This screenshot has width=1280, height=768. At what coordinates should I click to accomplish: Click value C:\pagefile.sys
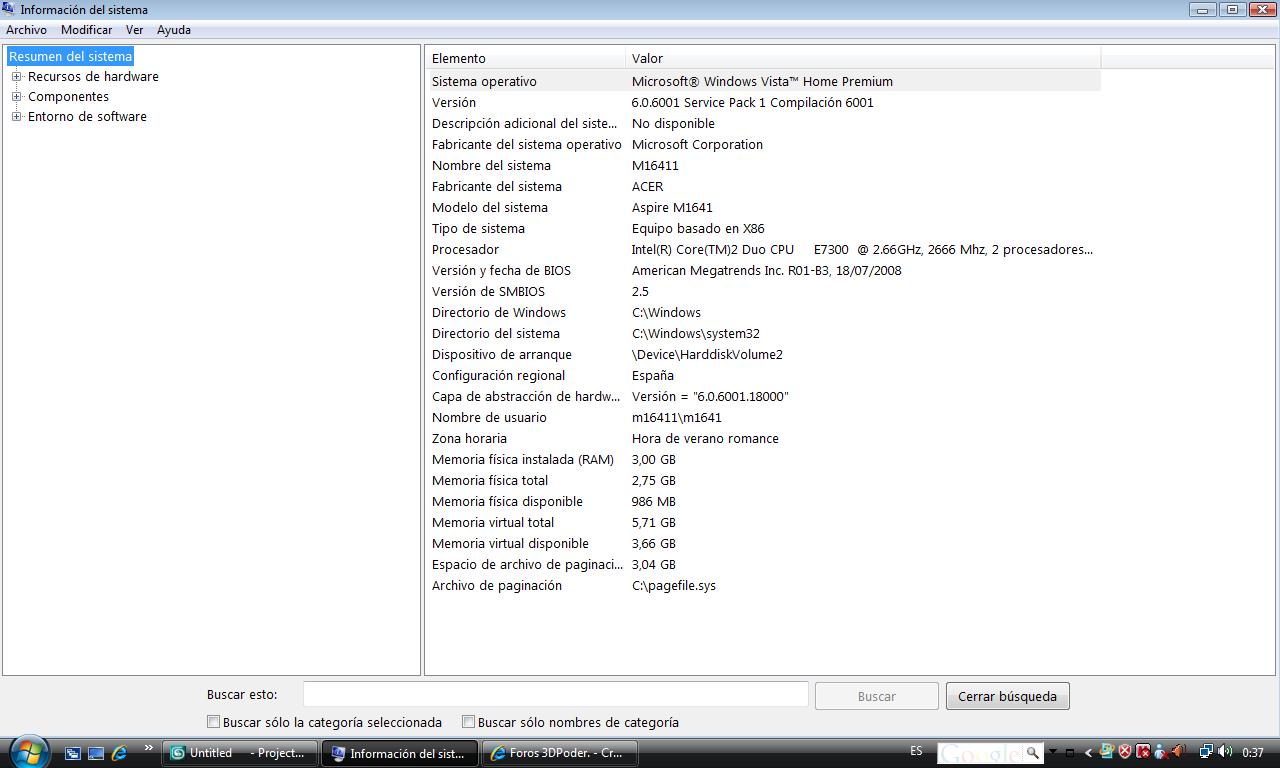[x=674, y=585]
